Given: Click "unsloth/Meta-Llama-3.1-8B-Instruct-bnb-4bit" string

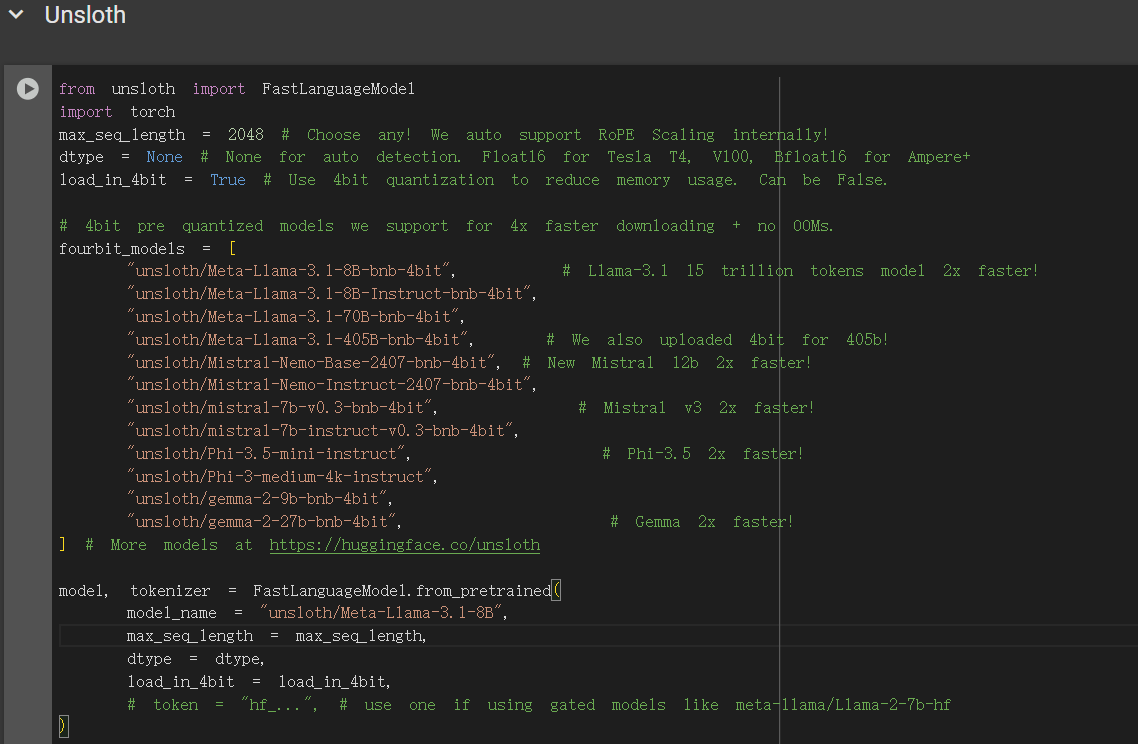Looking at the screenshot, I should 329,293.
